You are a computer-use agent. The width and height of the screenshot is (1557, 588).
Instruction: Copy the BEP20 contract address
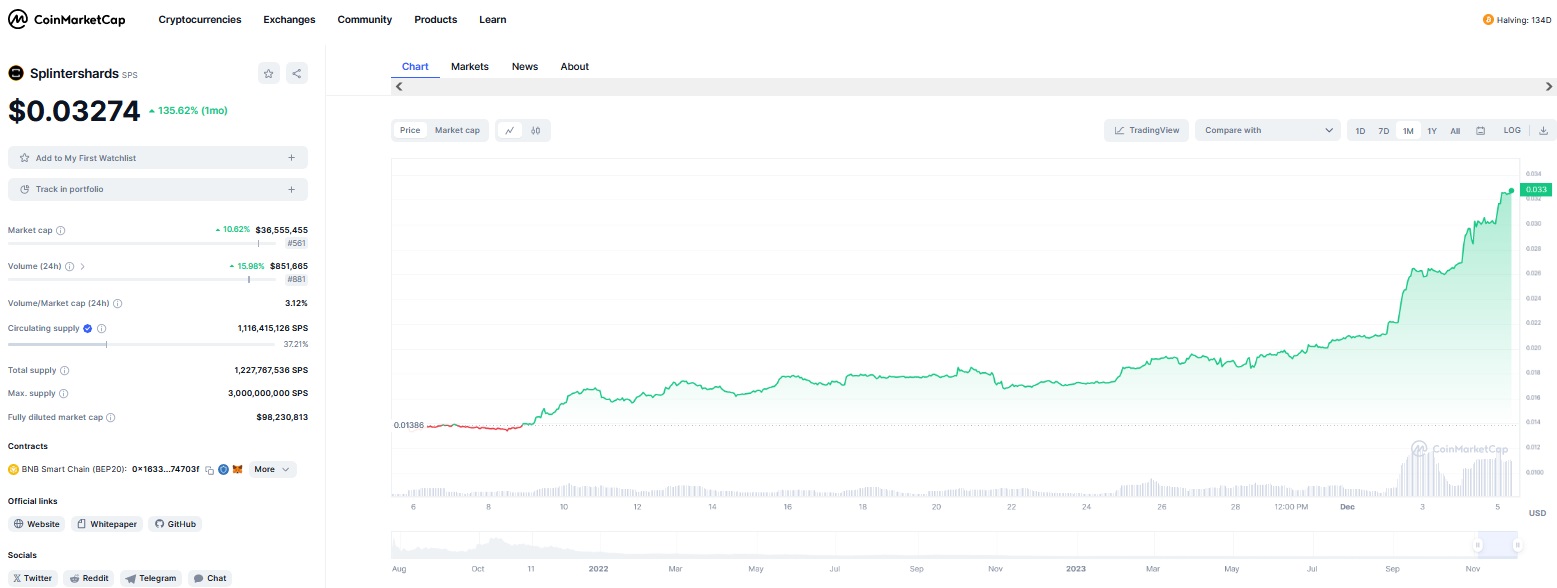click(x=210, y=469)
